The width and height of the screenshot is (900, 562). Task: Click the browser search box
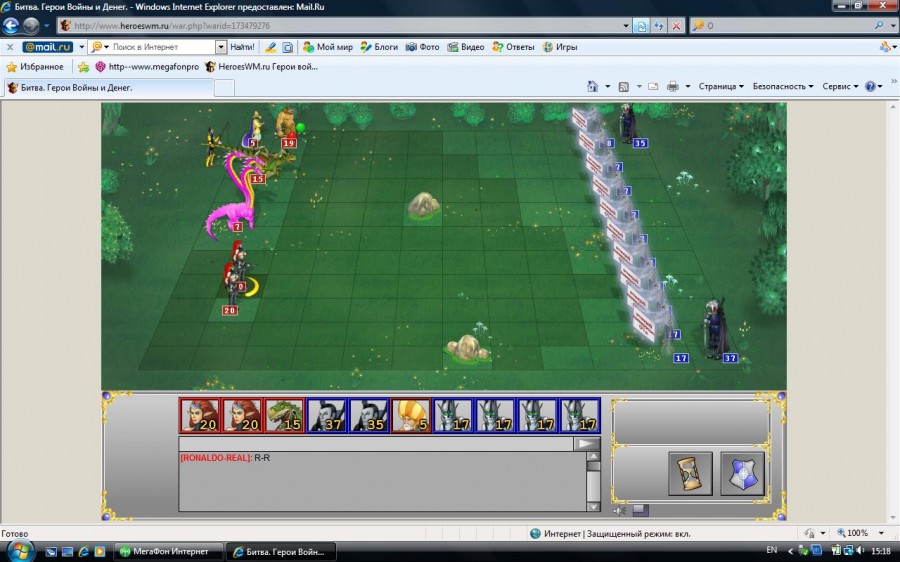[x=783, y=26]
